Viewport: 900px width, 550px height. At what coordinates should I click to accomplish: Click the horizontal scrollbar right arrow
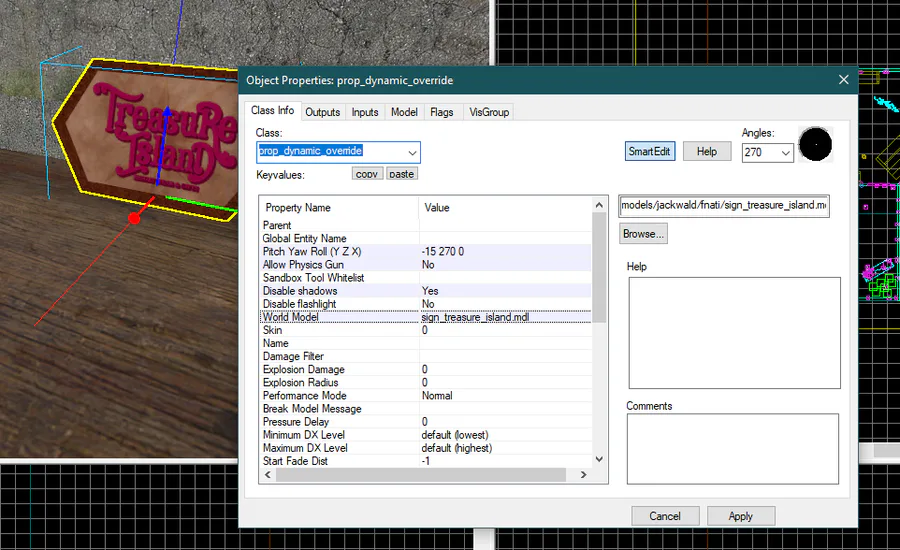click(584, 475)
